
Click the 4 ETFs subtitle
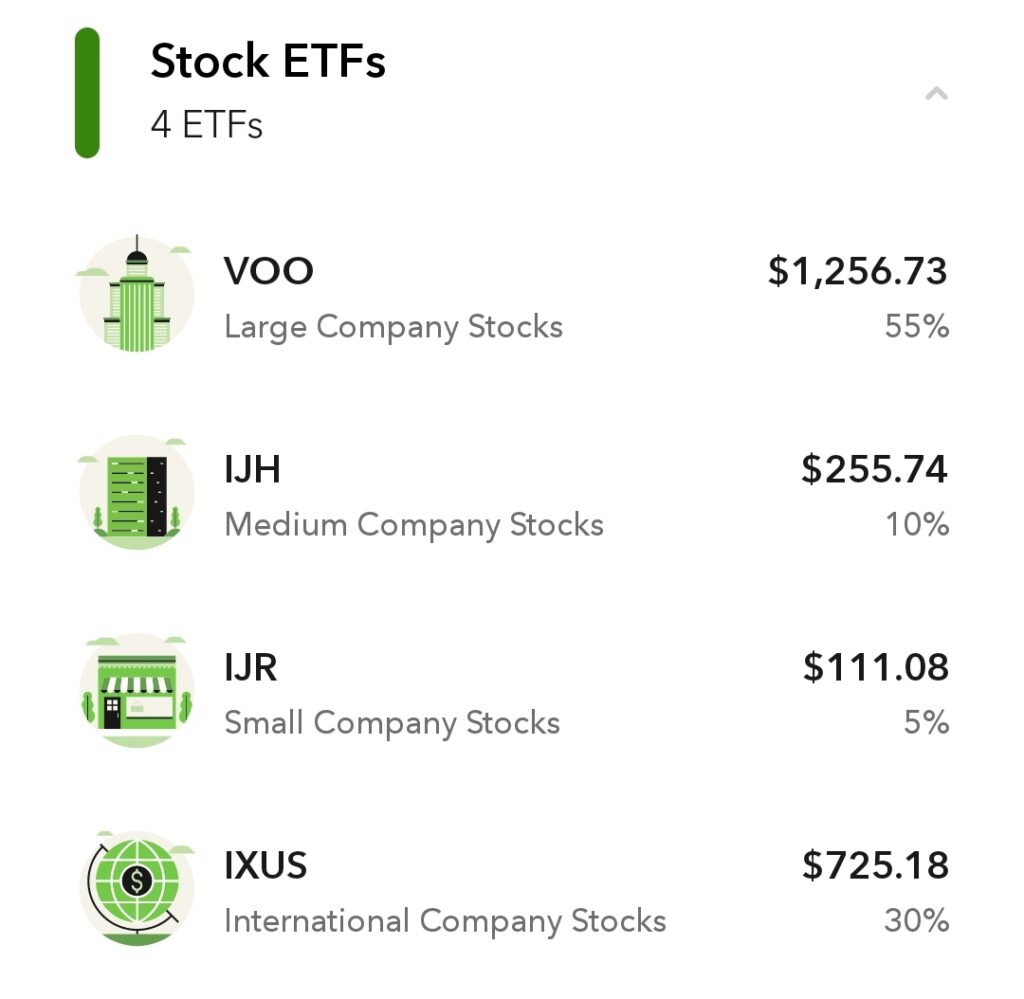pyautogui.click(x=206, y=124)
